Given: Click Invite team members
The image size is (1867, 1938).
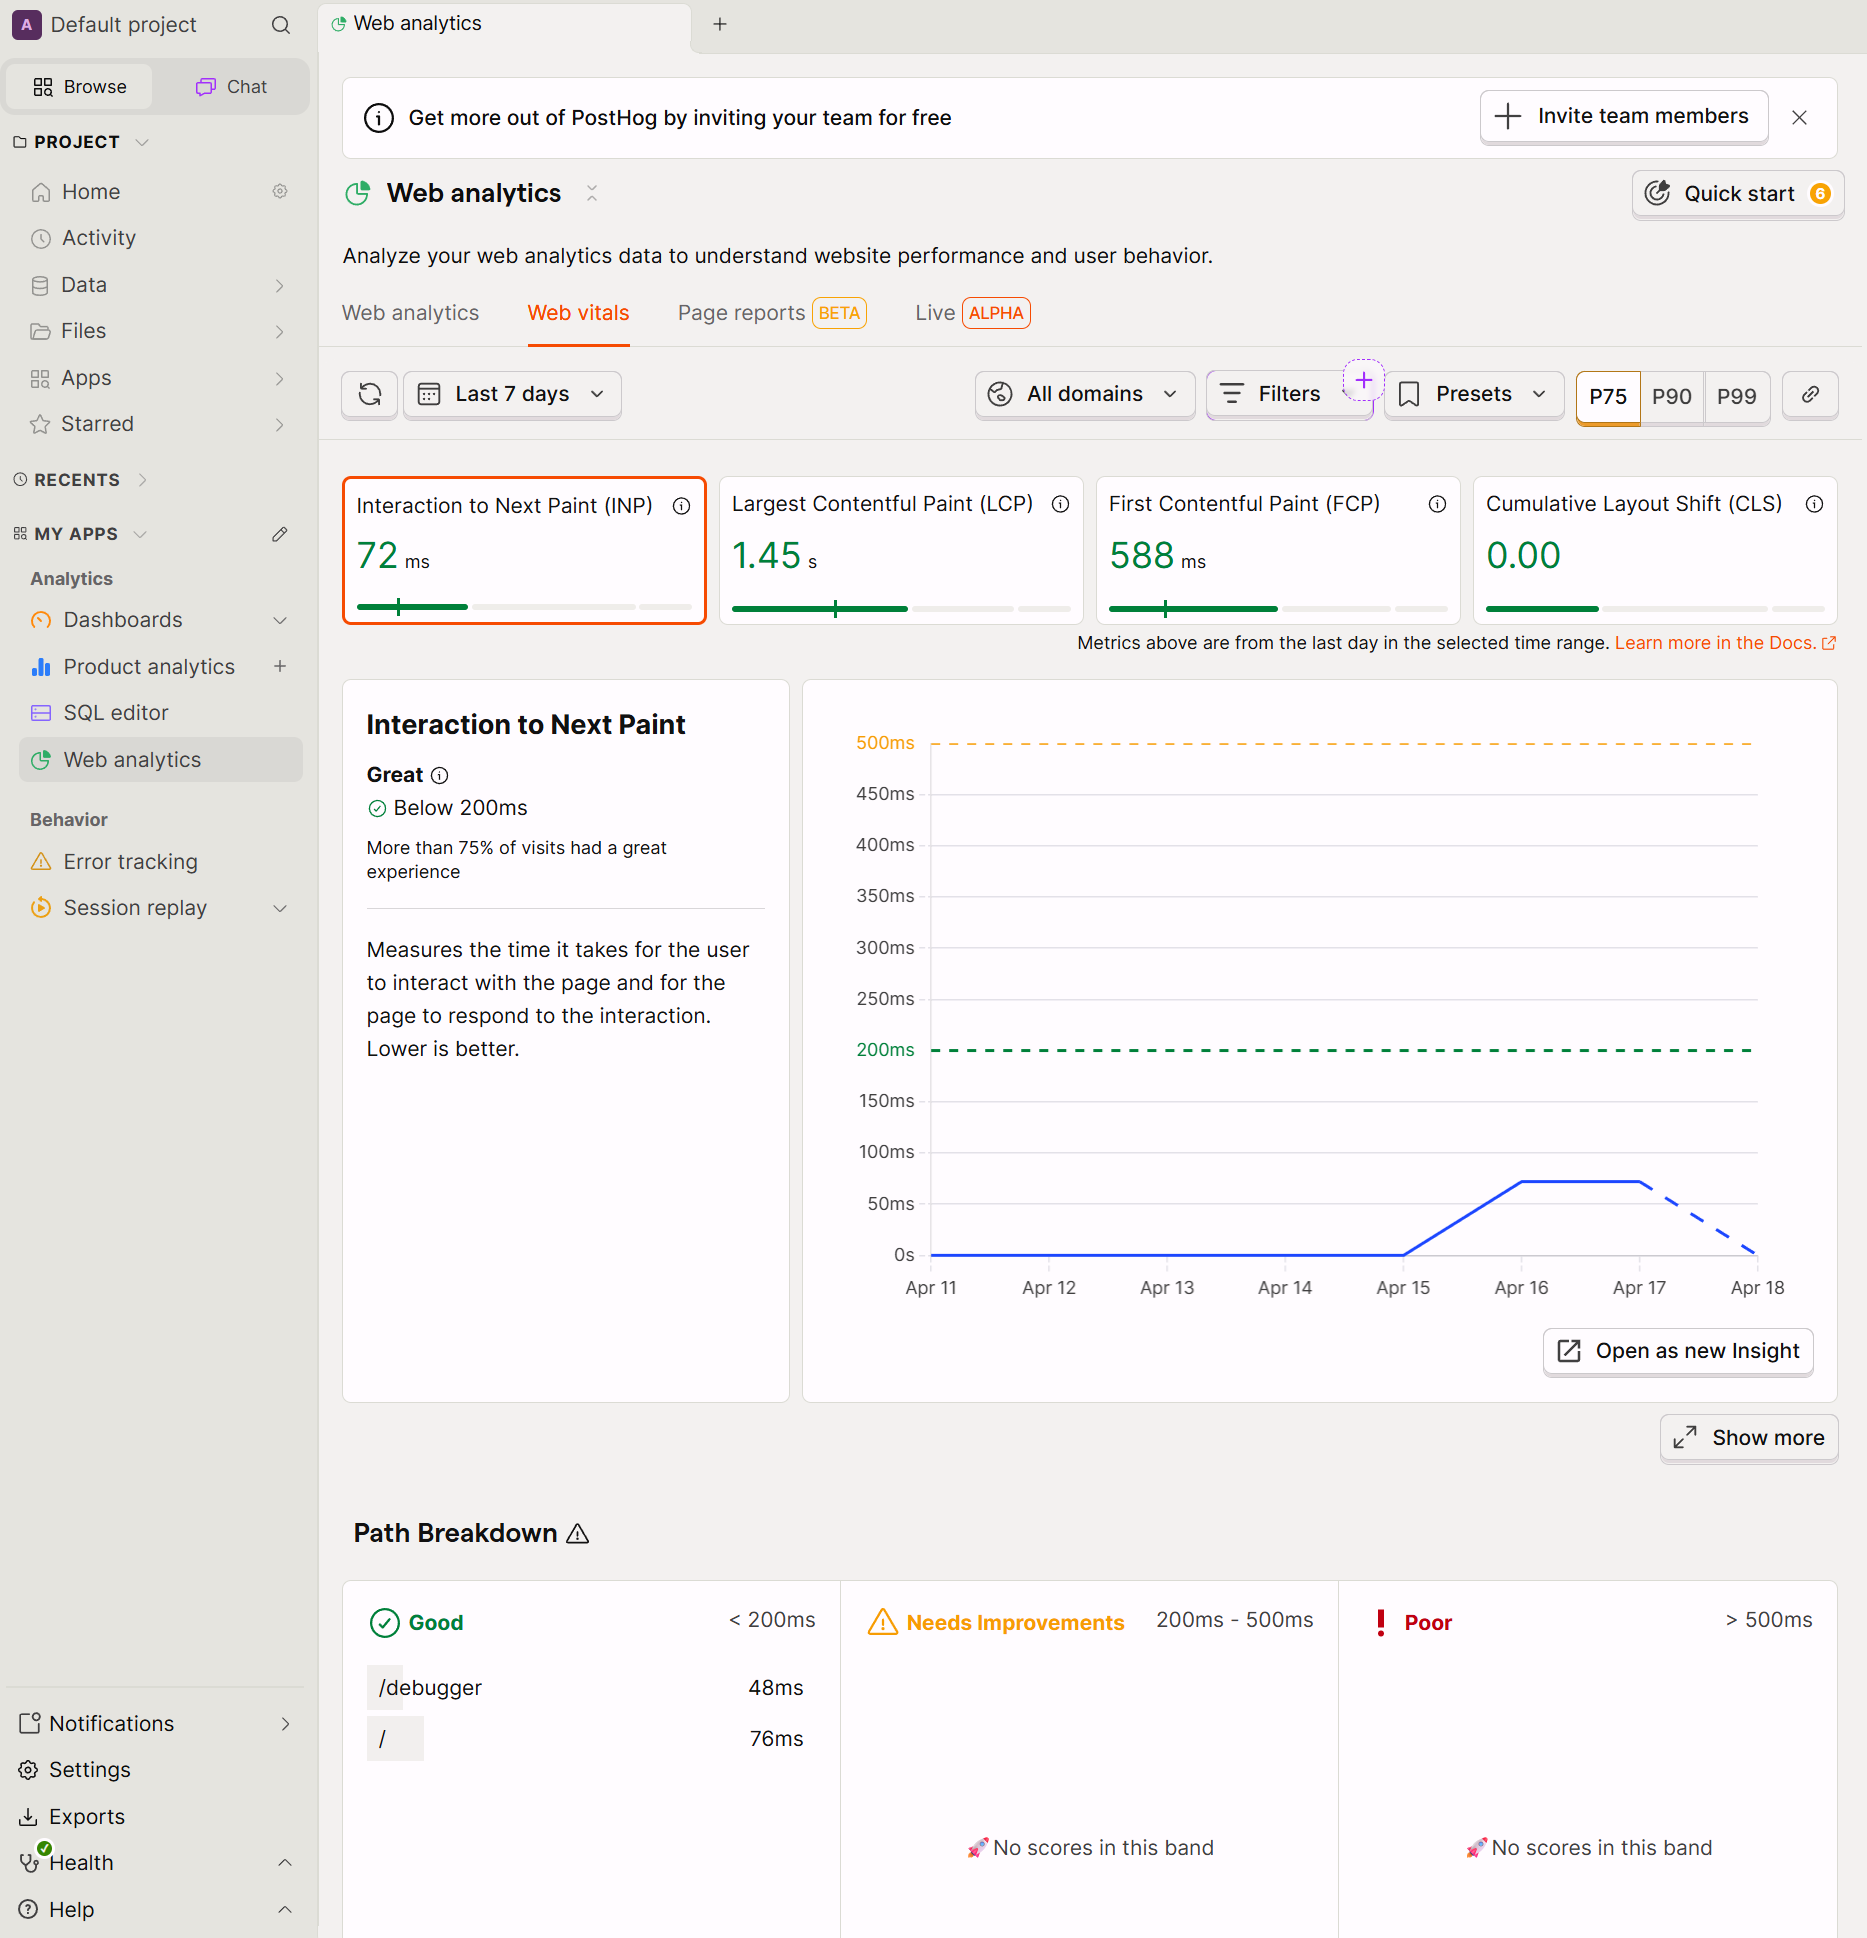Looking at the screenshot, I should [x=1623, y=117].
